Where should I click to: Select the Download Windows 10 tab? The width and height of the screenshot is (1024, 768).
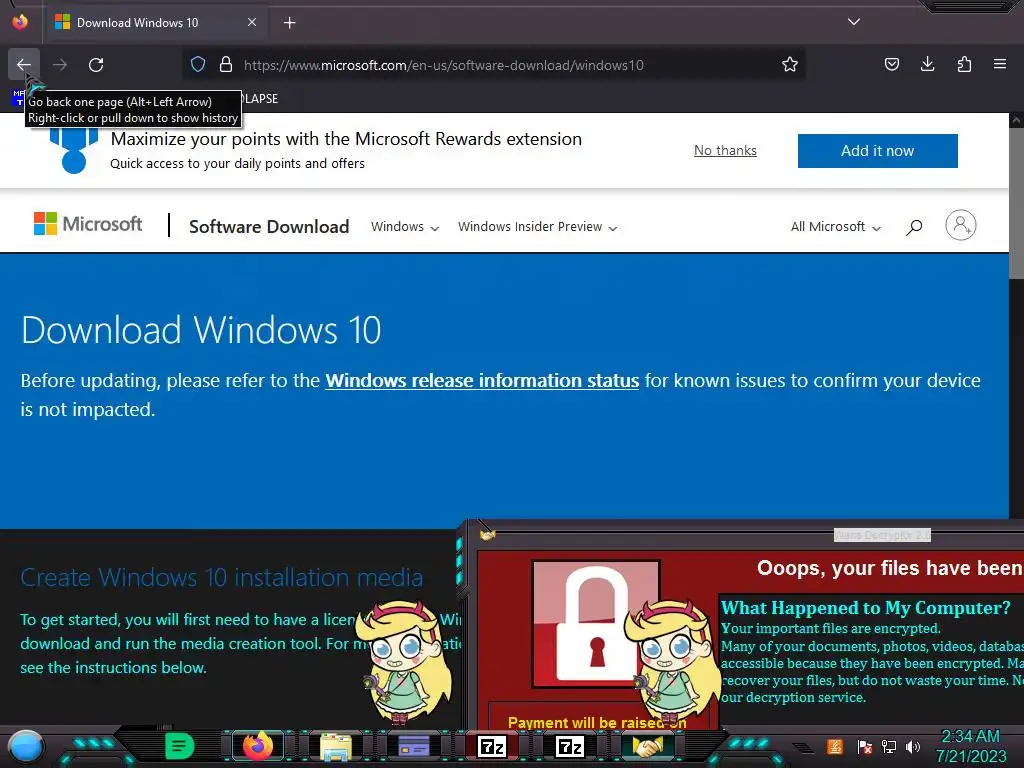pos(155,22)
